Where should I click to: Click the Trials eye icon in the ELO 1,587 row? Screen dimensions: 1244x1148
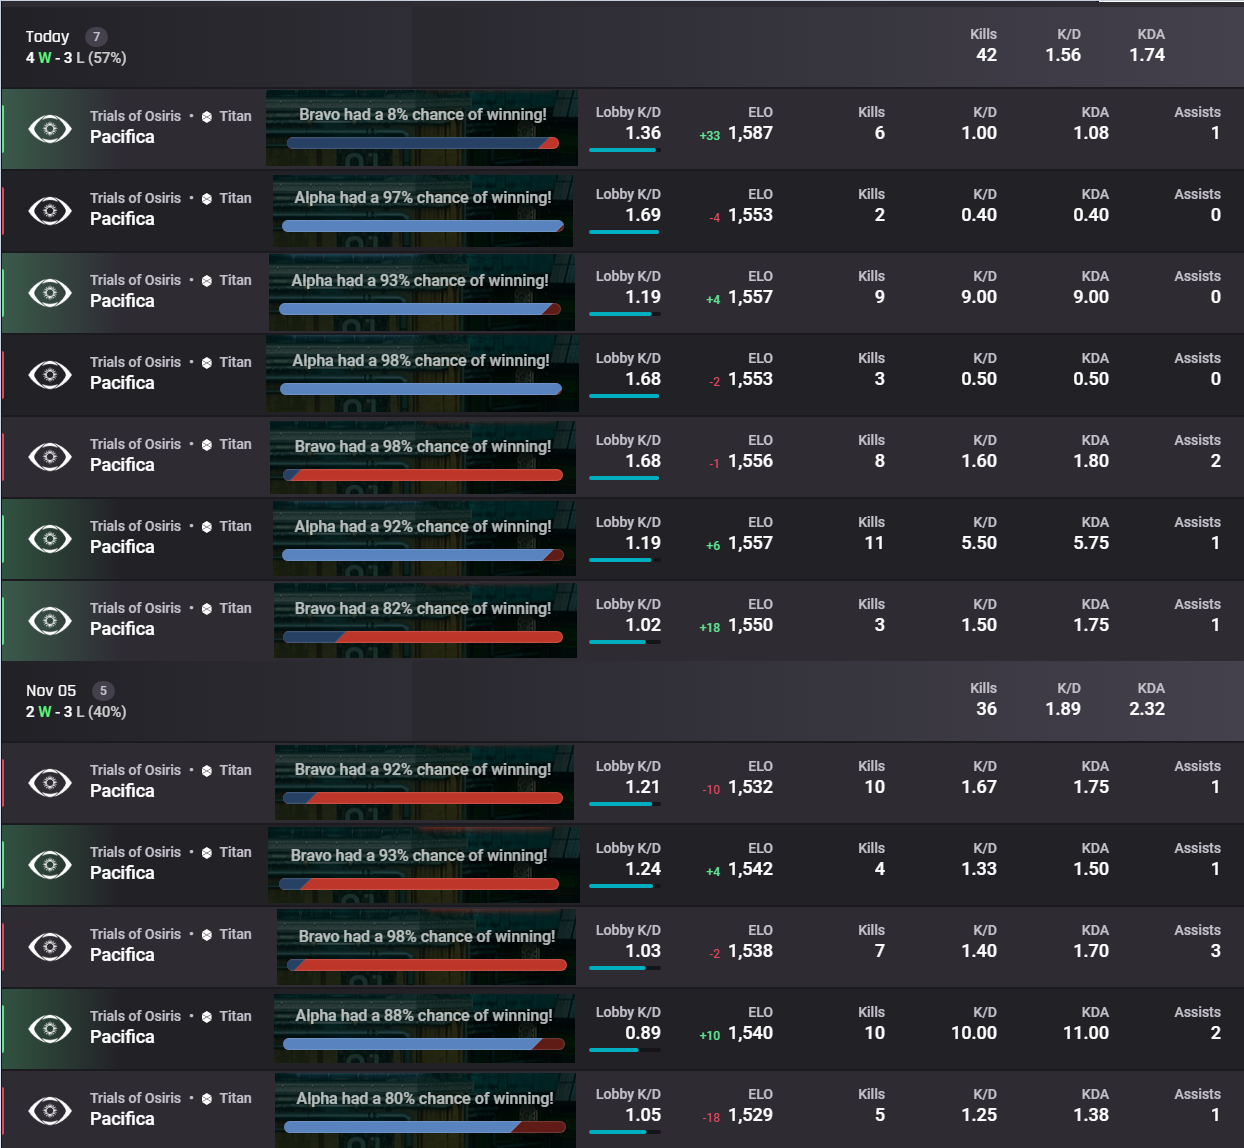click(x=50, y=128)
